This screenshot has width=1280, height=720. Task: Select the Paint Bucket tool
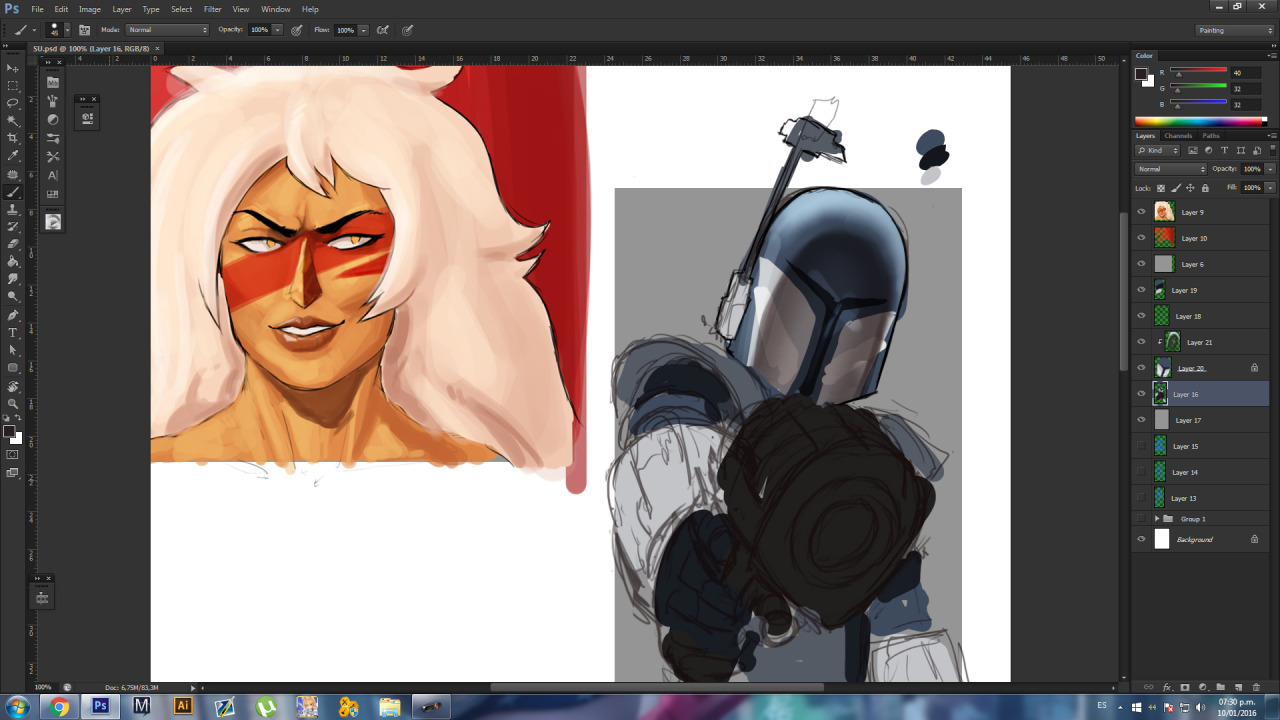pyautogui.click(x=13, y=261)
